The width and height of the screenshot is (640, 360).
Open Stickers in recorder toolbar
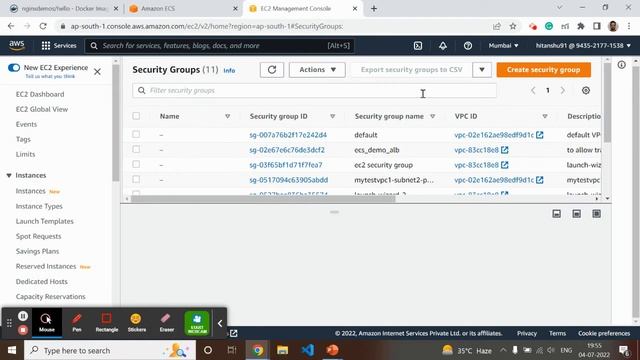click(x=136, y=322)
